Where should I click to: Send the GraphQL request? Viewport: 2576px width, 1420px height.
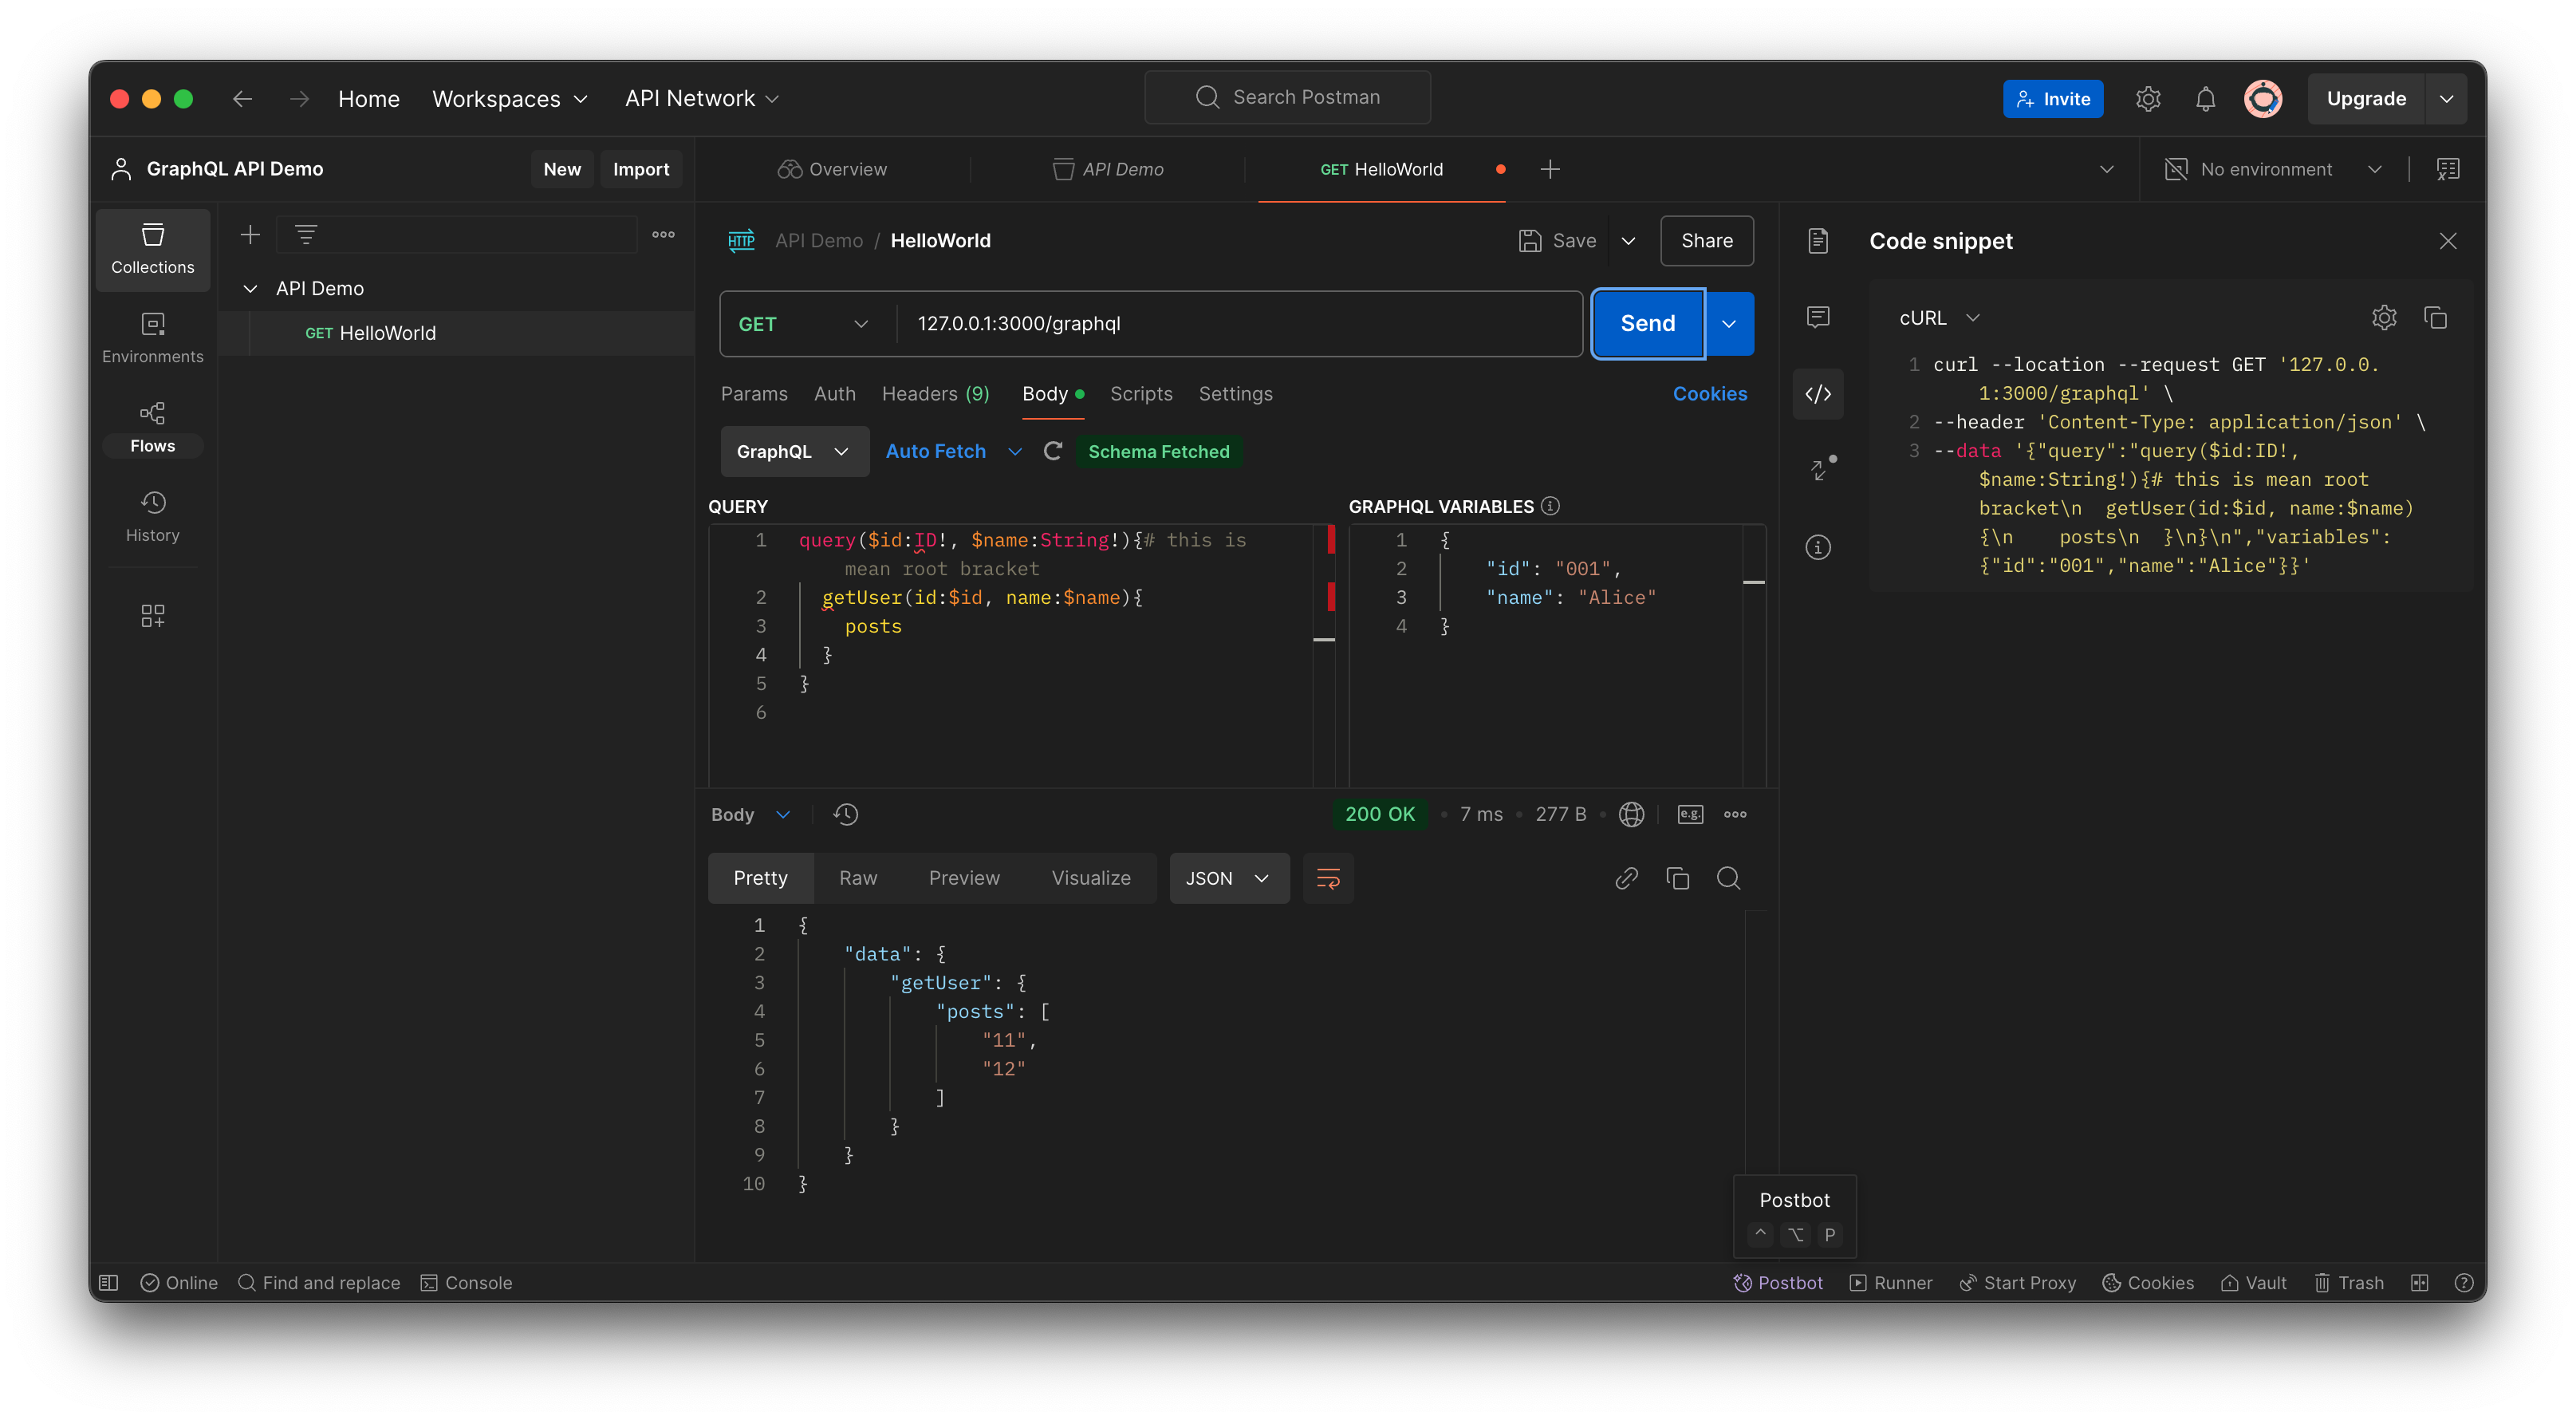click(x=1646, y=323)
